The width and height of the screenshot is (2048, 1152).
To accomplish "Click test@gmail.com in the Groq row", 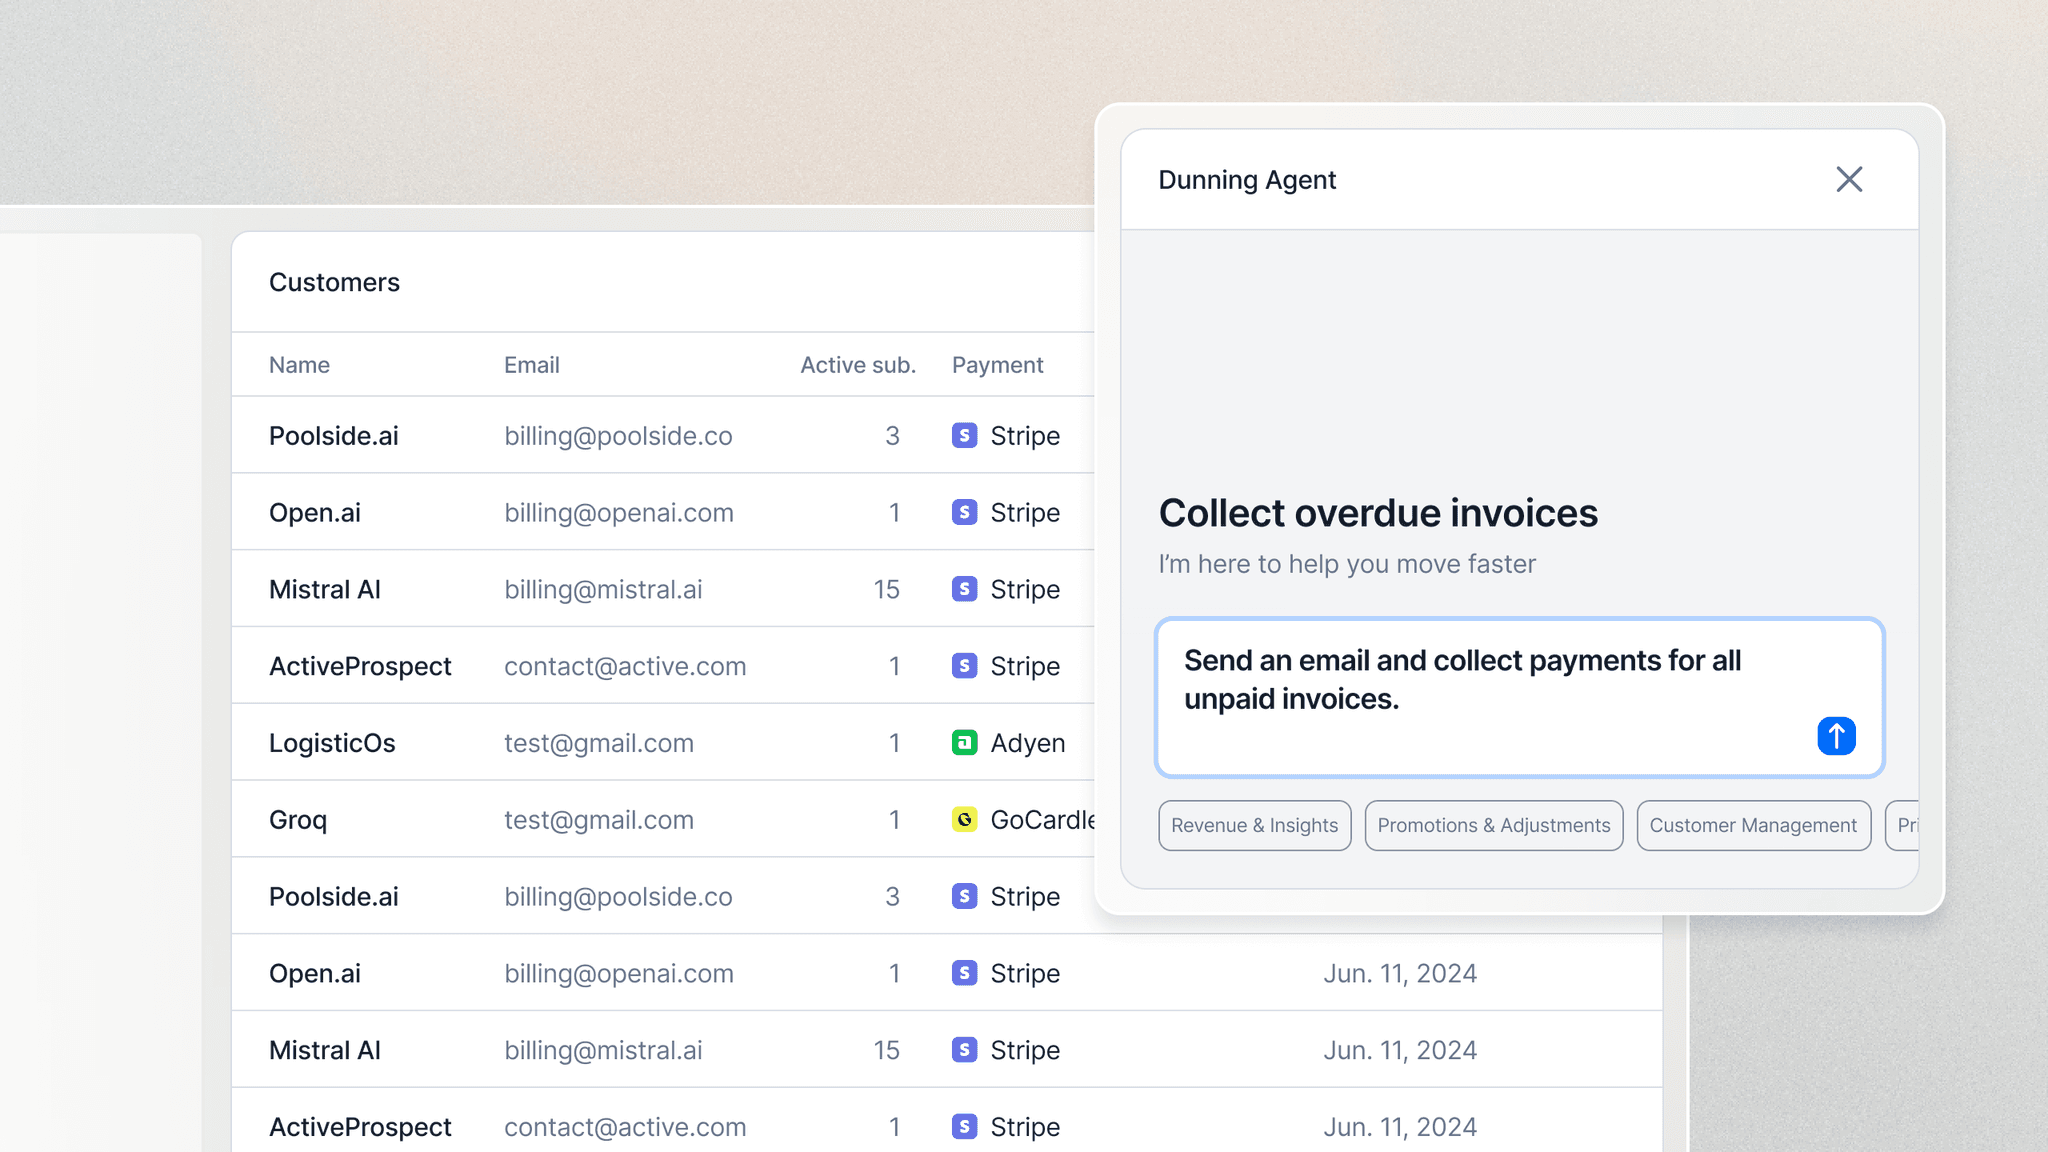I will click(599, 820).
